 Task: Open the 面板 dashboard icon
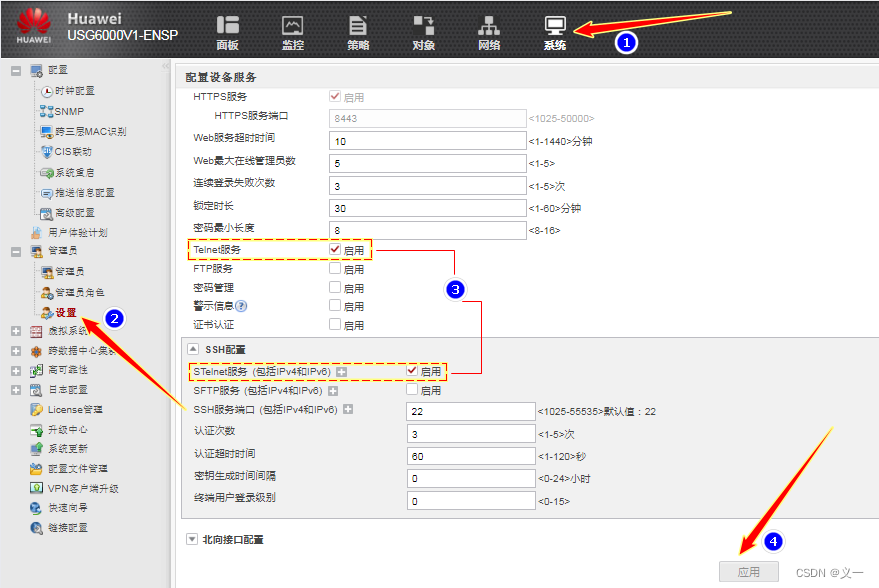228,26
